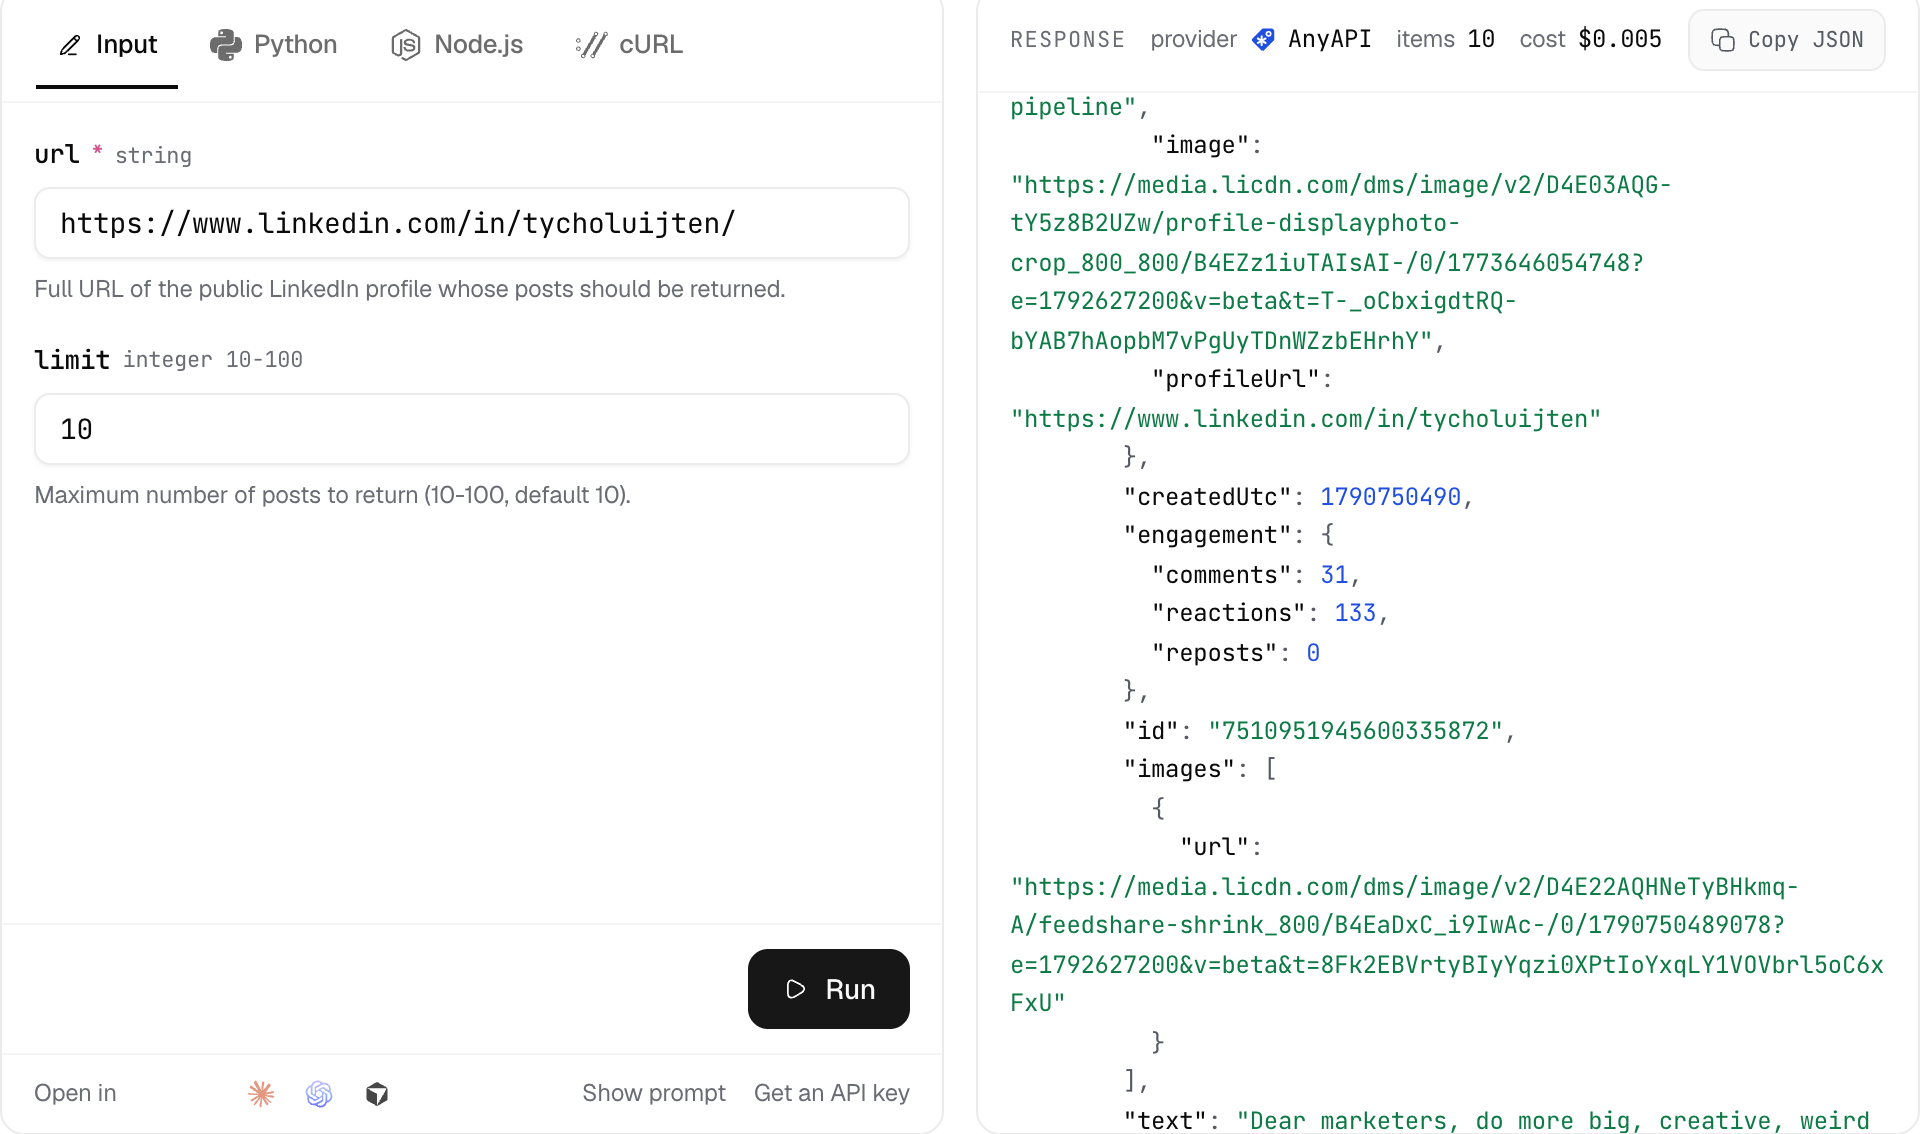Click the Open in label
Screen dimensions: 1920x1134
75,1093
